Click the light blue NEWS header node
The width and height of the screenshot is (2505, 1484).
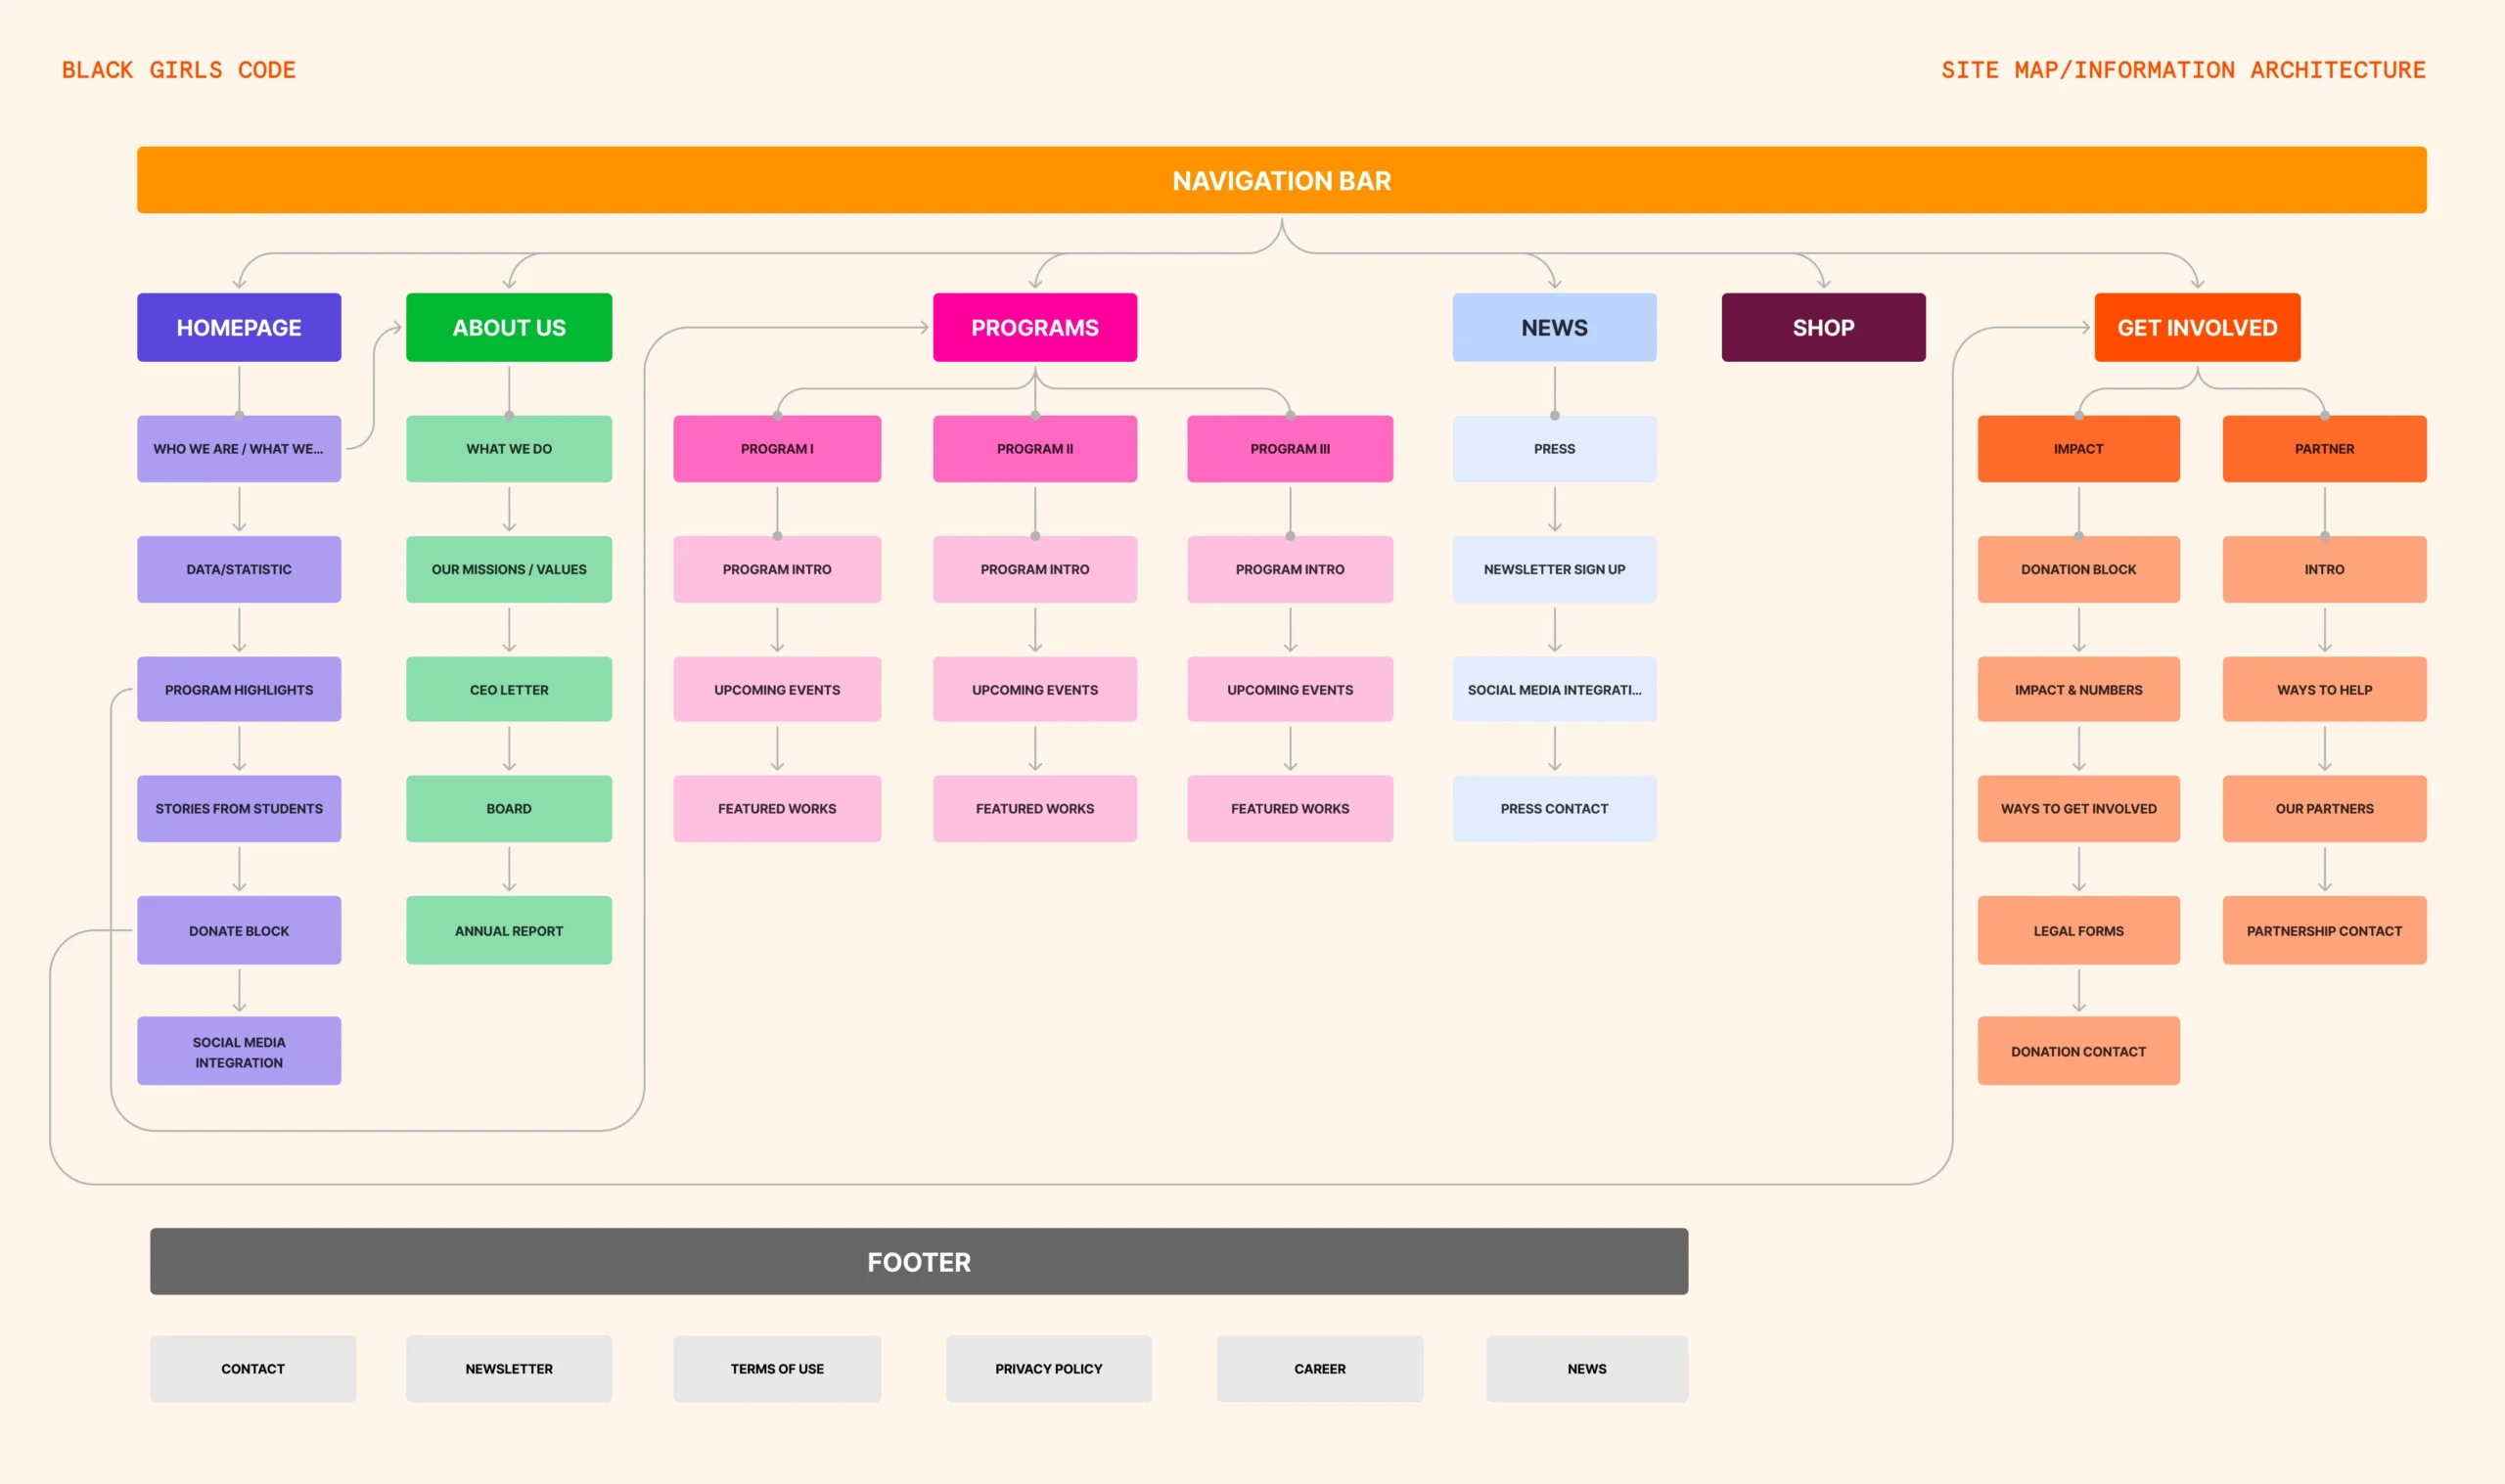point(1554,327)
